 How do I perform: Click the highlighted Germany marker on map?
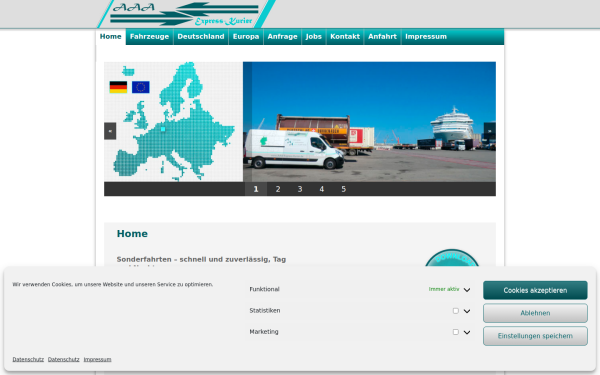click(163, 129)
